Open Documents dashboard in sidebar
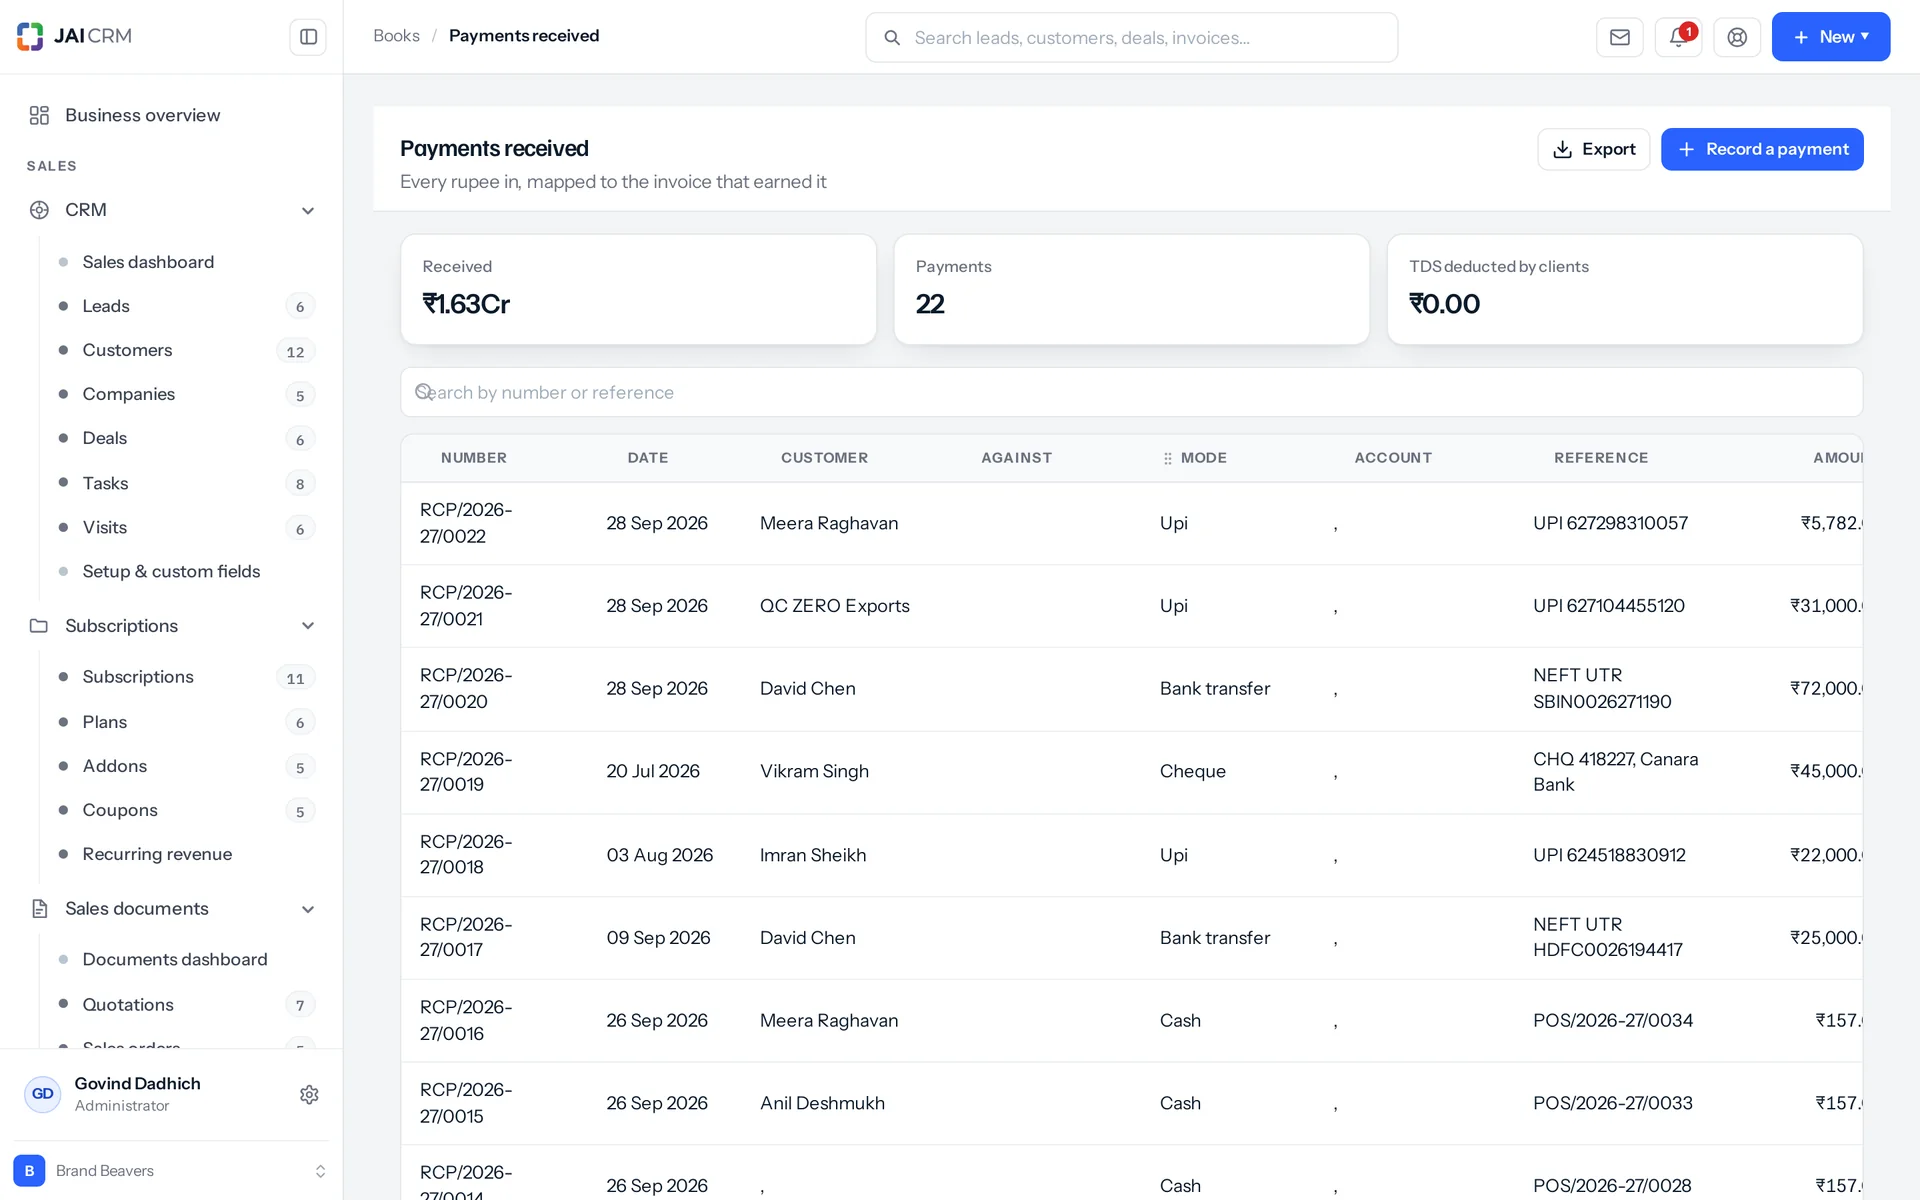 click(175, 959)
